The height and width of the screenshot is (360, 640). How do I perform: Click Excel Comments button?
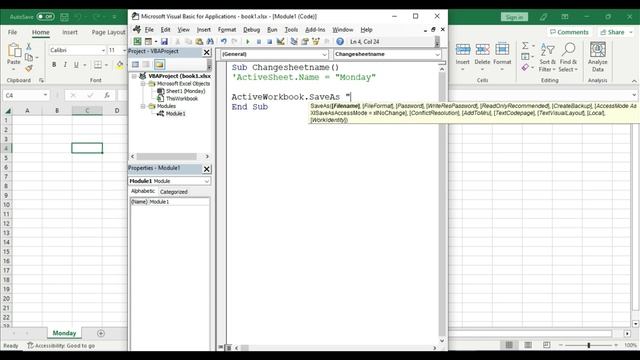569,32
